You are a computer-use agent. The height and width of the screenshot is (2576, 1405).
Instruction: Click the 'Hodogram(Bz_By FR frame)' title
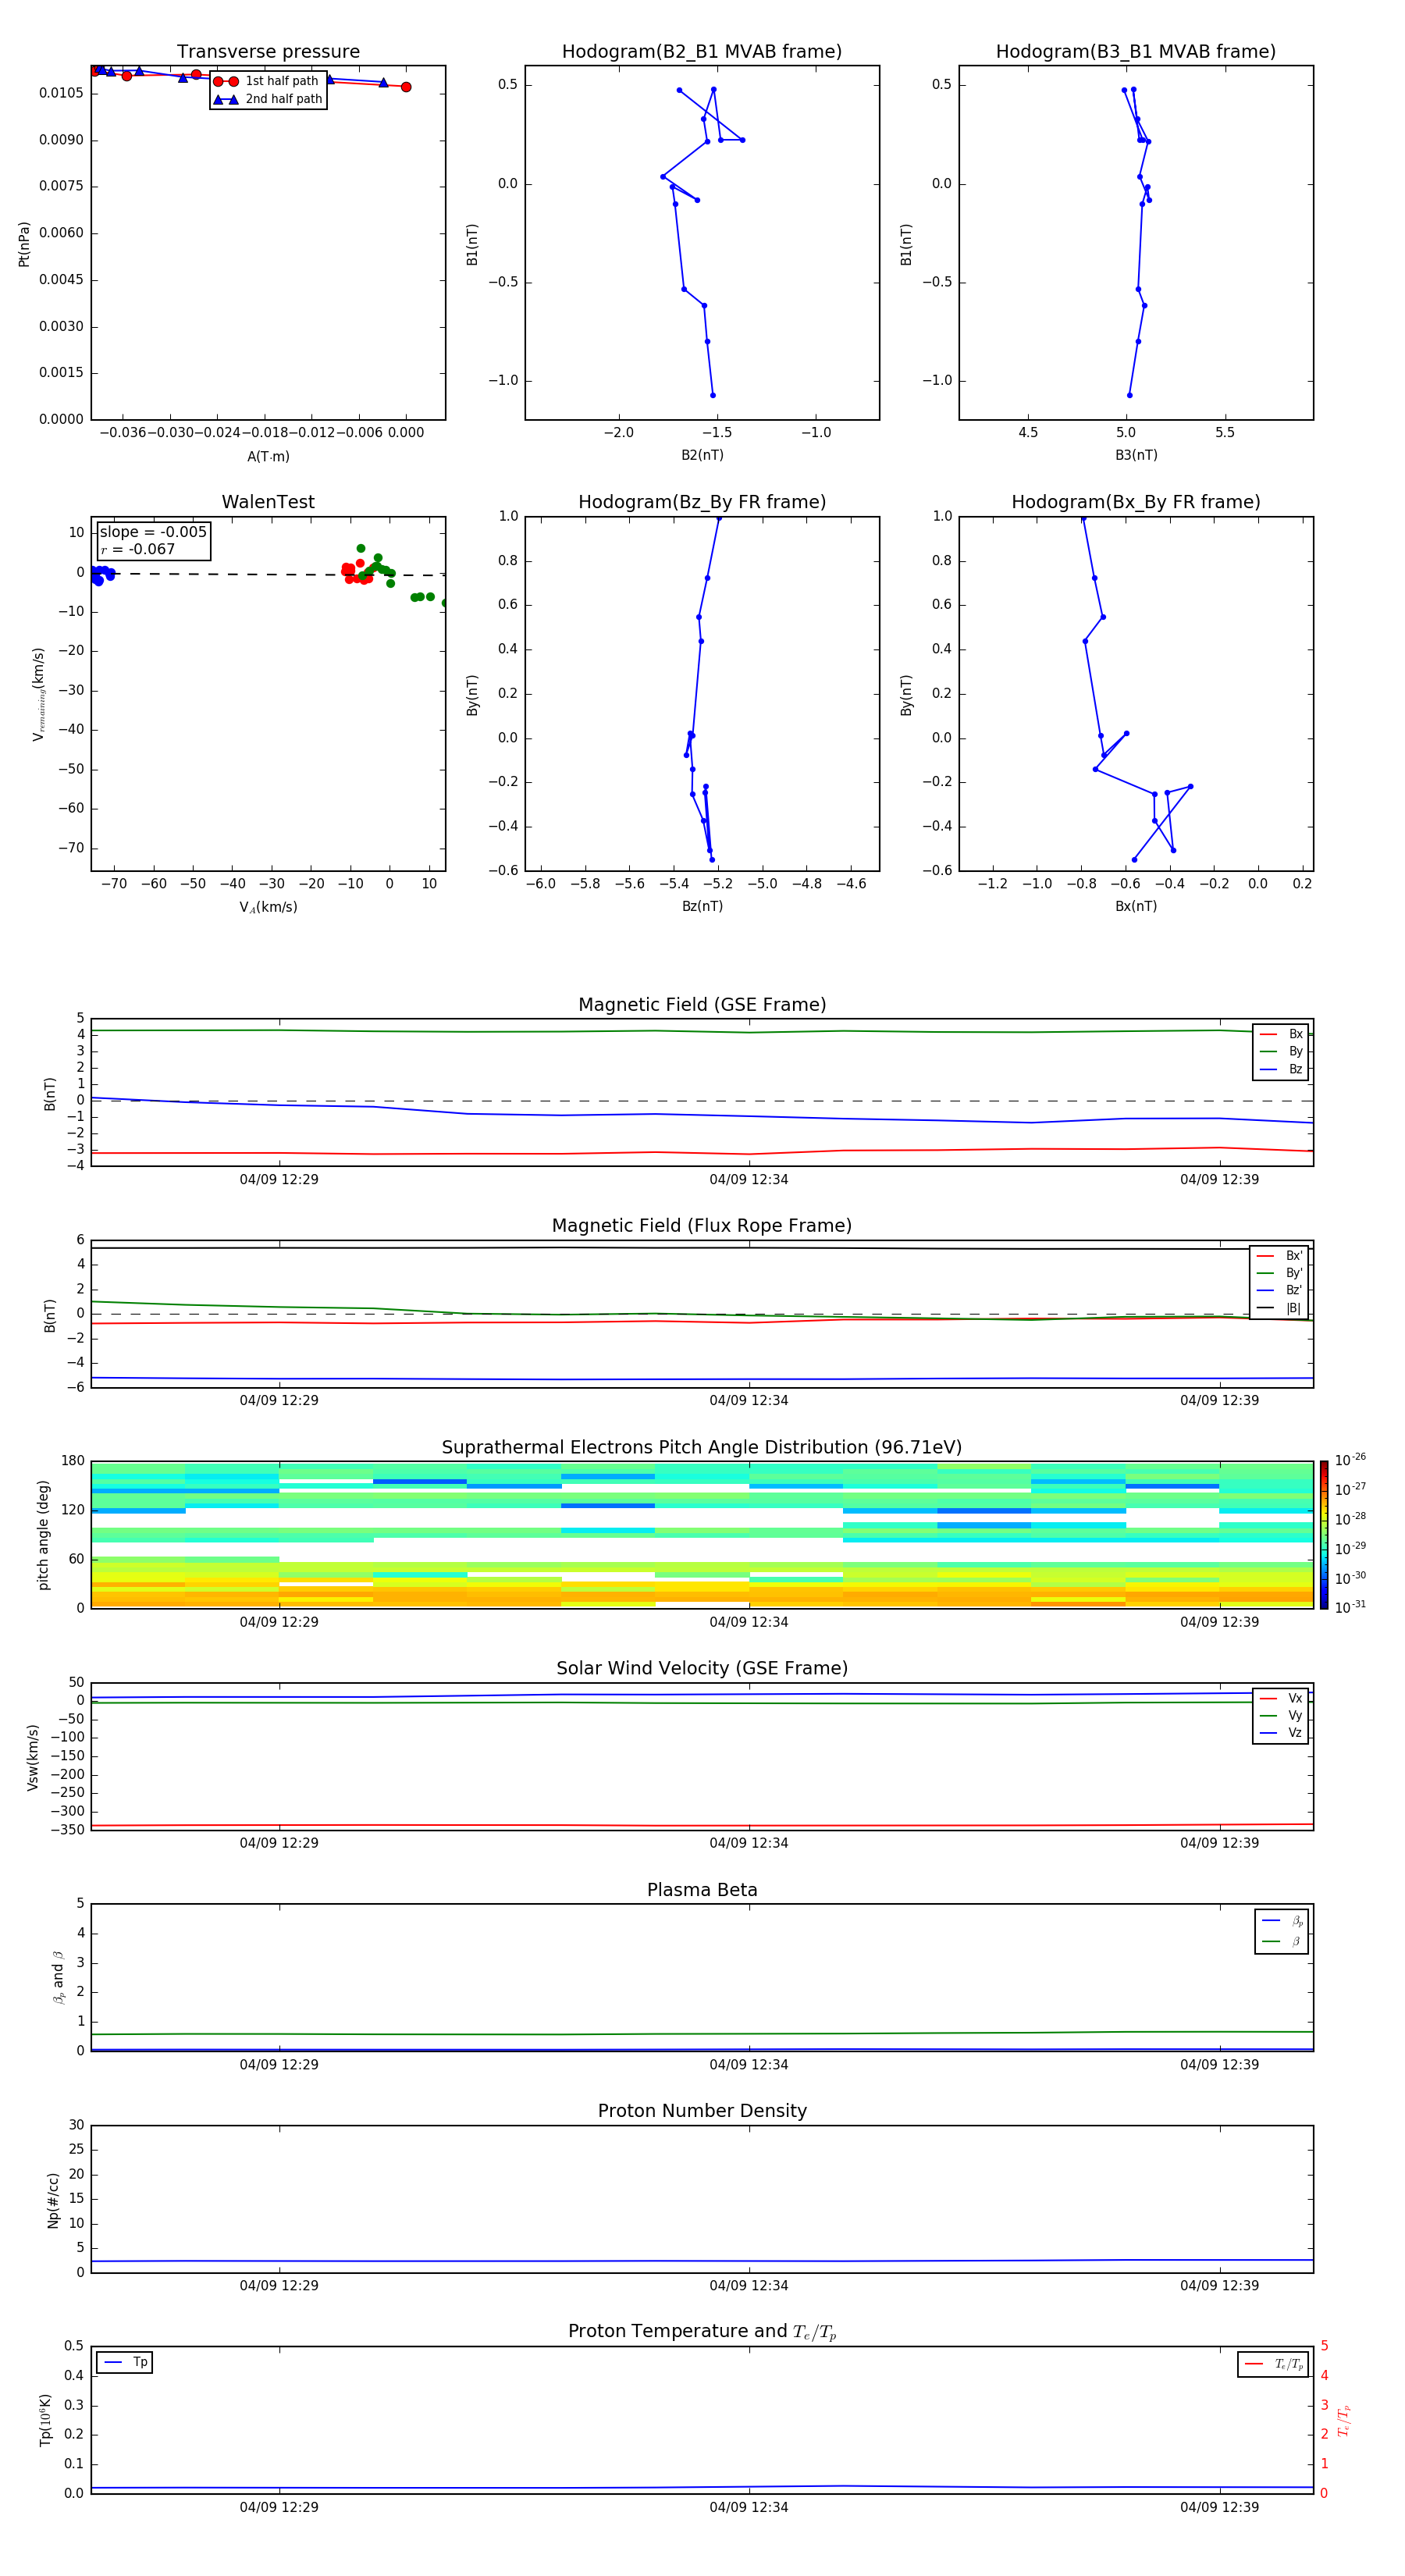(702, 502)
